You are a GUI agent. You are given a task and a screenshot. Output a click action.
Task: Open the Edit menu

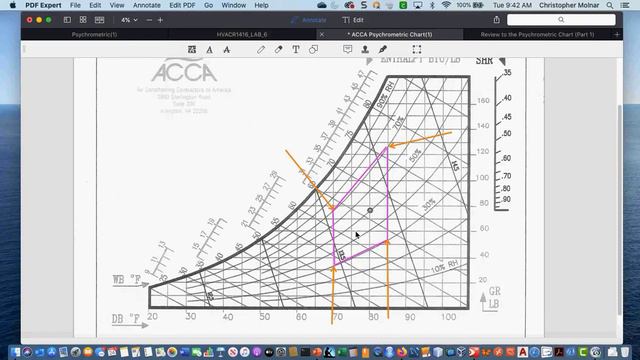pyautogui.click(x=95, y=5)
